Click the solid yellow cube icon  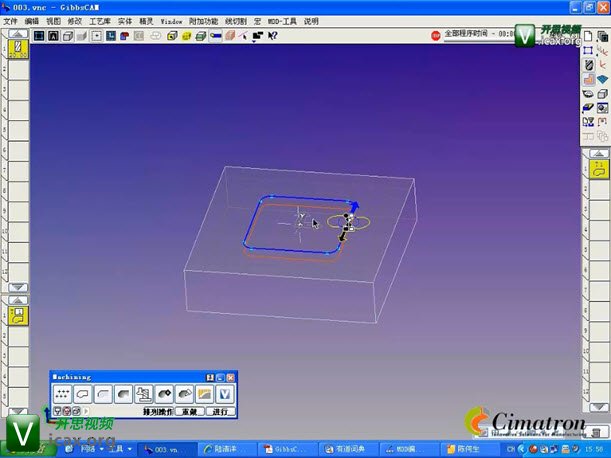pyautogui.click(x=186, y=36)
